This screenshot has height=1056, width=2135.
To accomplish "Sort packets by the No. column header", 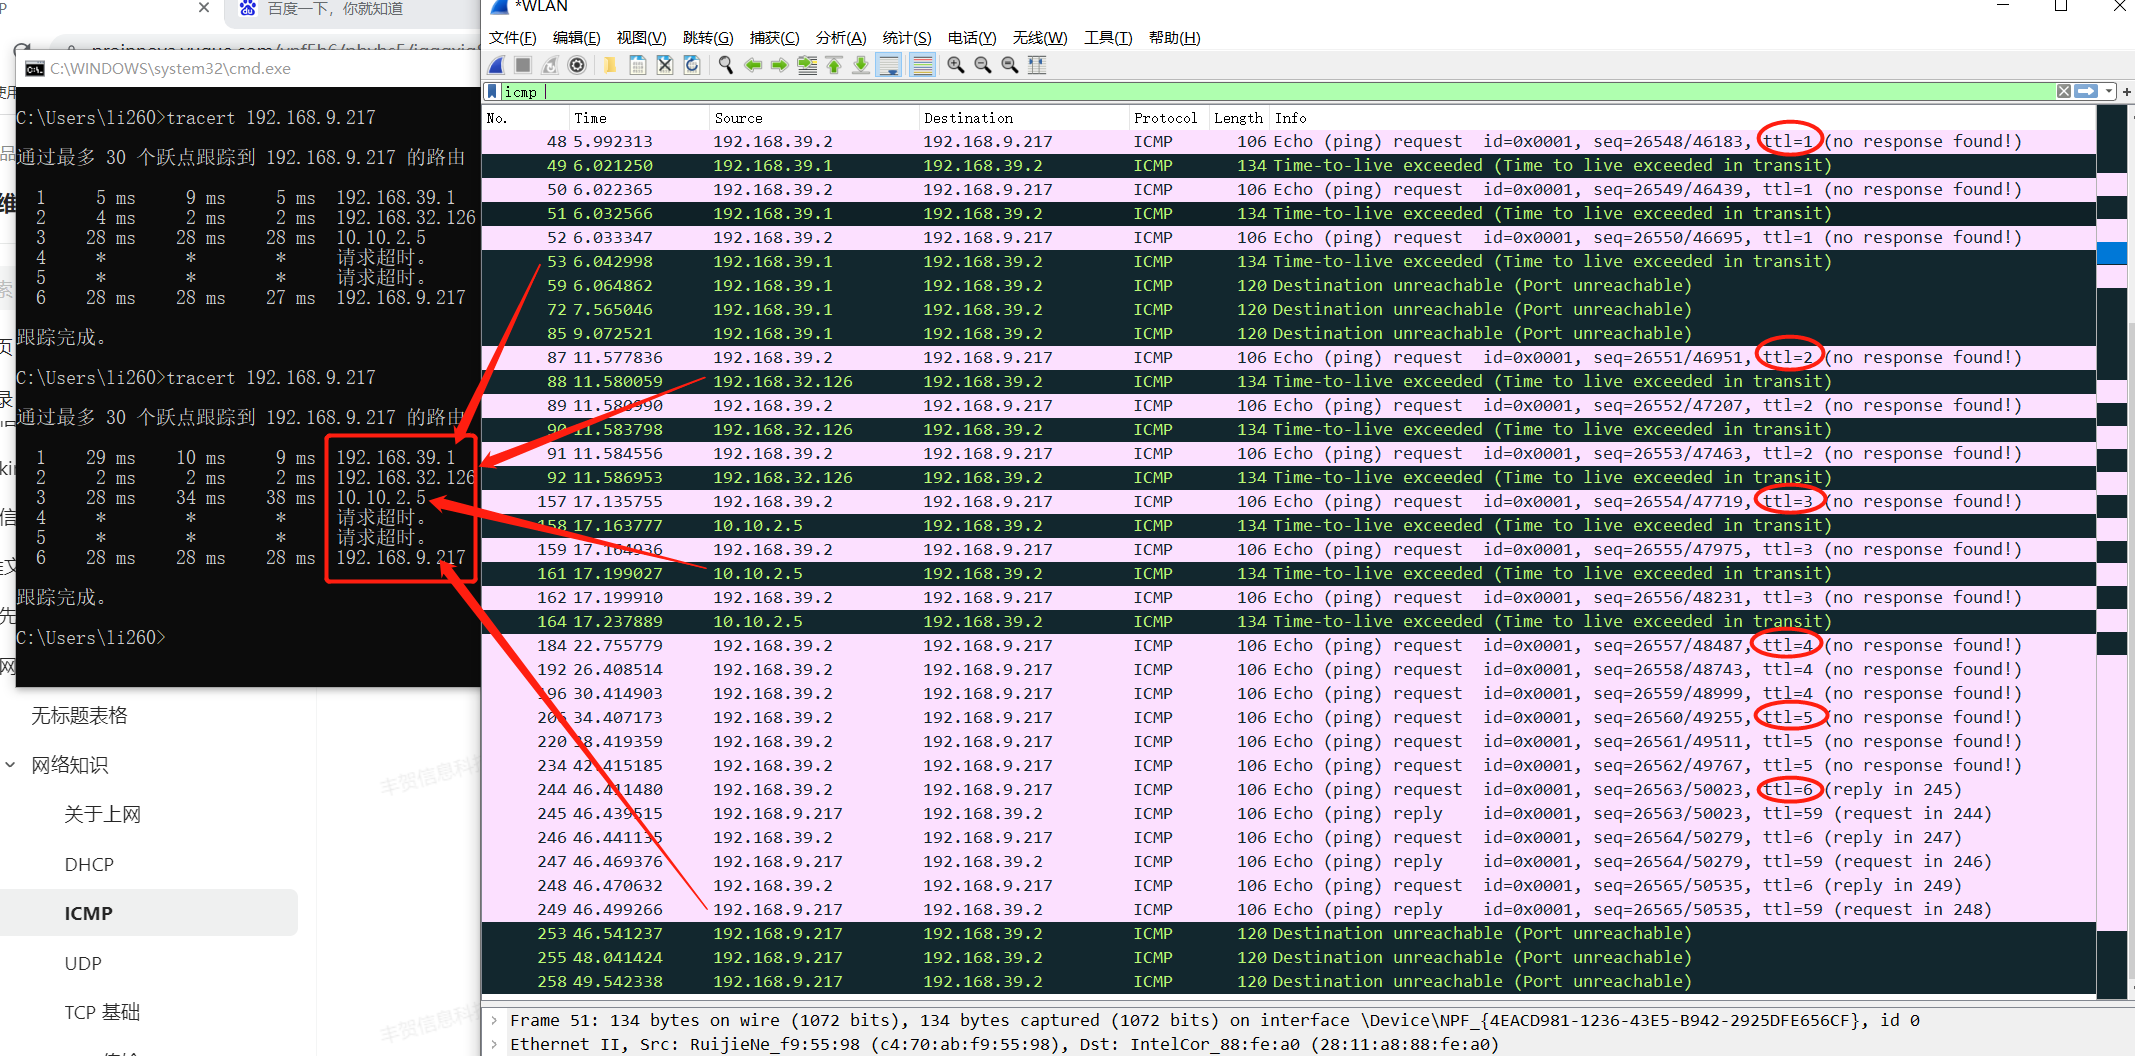I will 524,118.
